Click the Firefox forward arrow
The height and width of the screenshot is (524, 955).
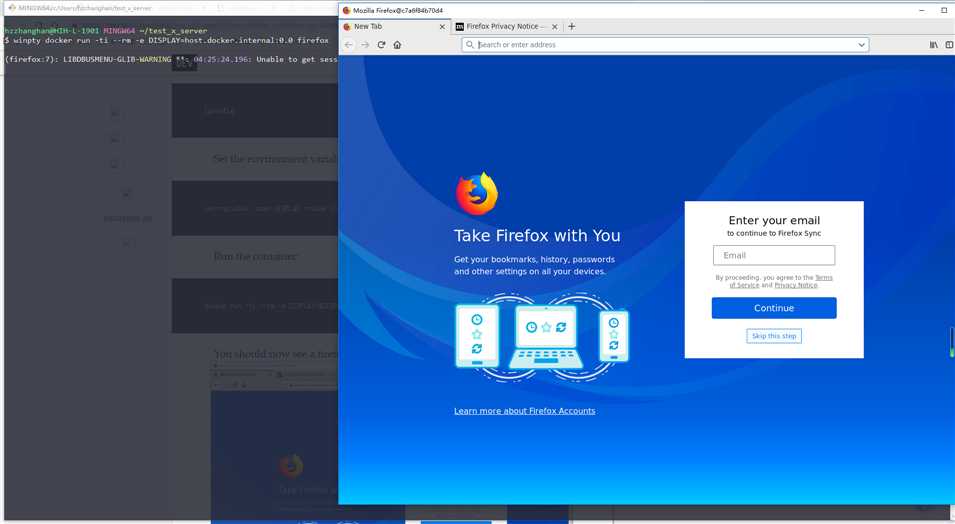pos(365,44)
